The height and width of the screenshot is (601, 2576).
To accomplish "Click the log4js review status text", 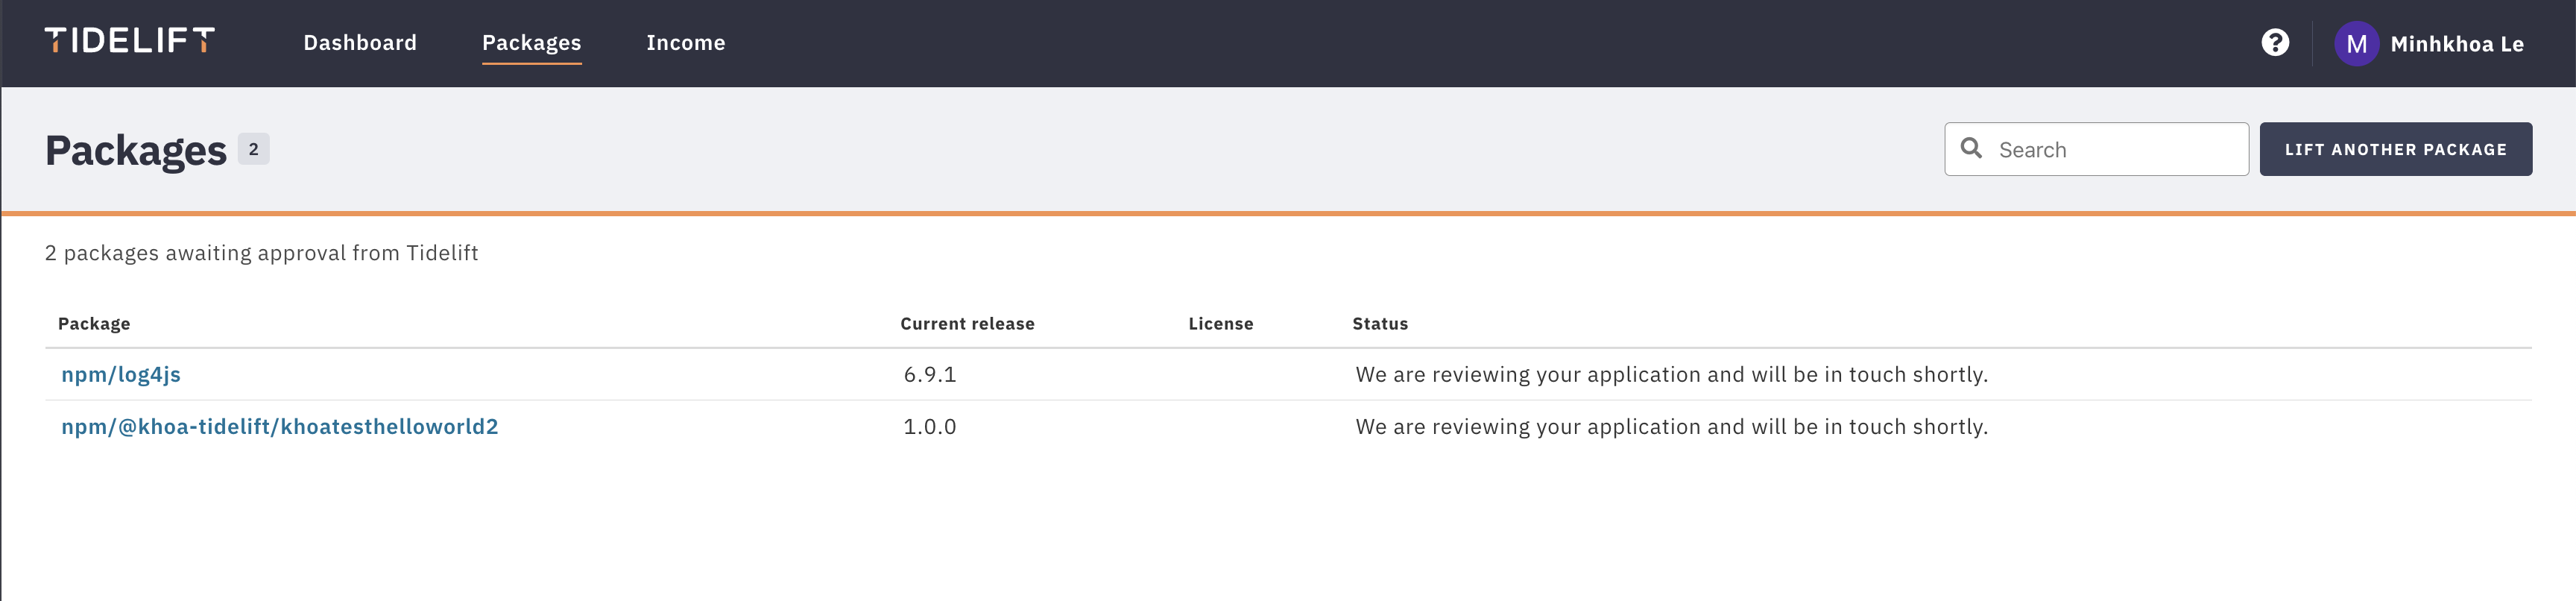I will pyautogui.click(x=1671, y=374).
